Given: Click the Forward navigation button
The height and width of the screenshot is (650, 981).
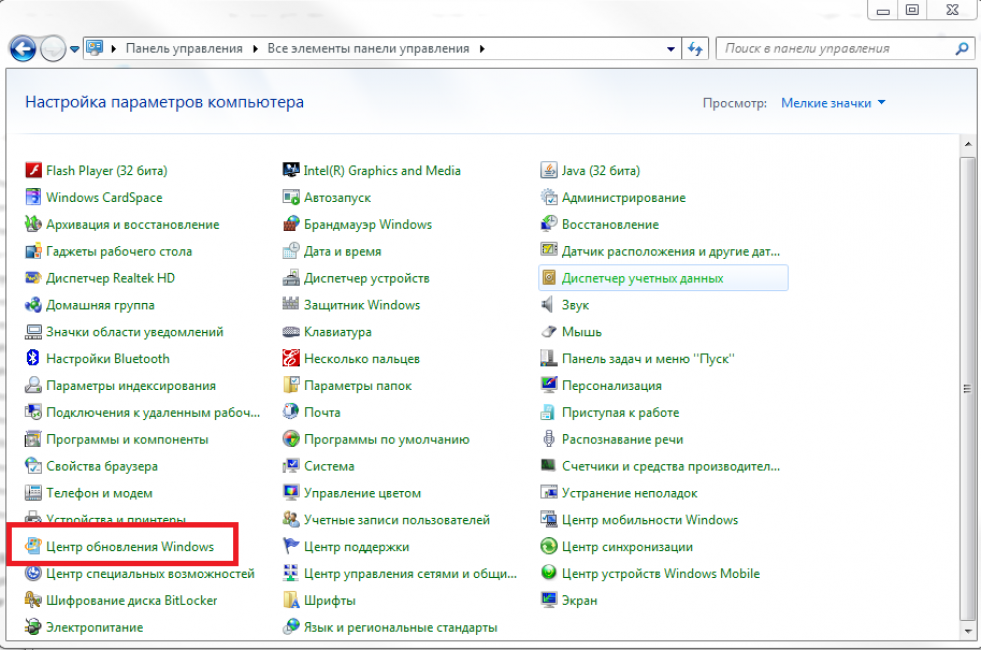Looking at the screenshot, I should 53,49.
